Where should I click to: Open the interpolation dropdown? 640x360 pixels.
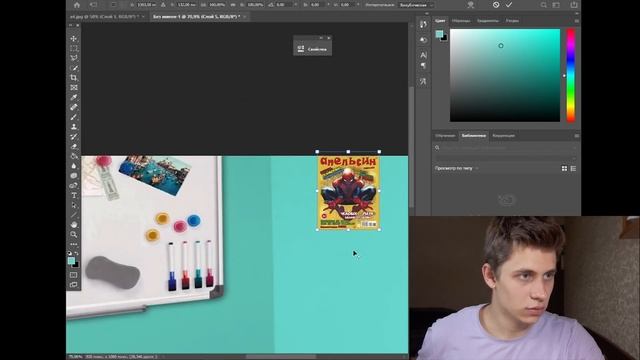click(x=416, y=5)
